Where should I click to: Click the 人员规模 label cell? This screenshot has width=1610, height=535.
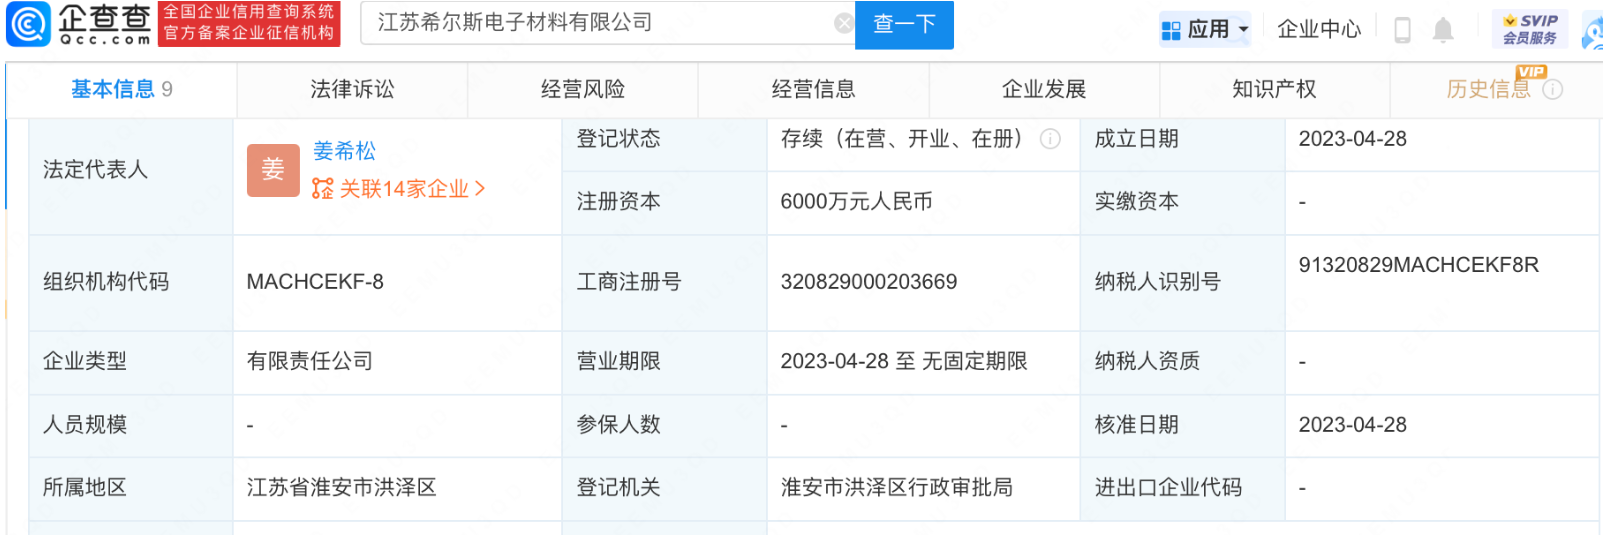131,425
